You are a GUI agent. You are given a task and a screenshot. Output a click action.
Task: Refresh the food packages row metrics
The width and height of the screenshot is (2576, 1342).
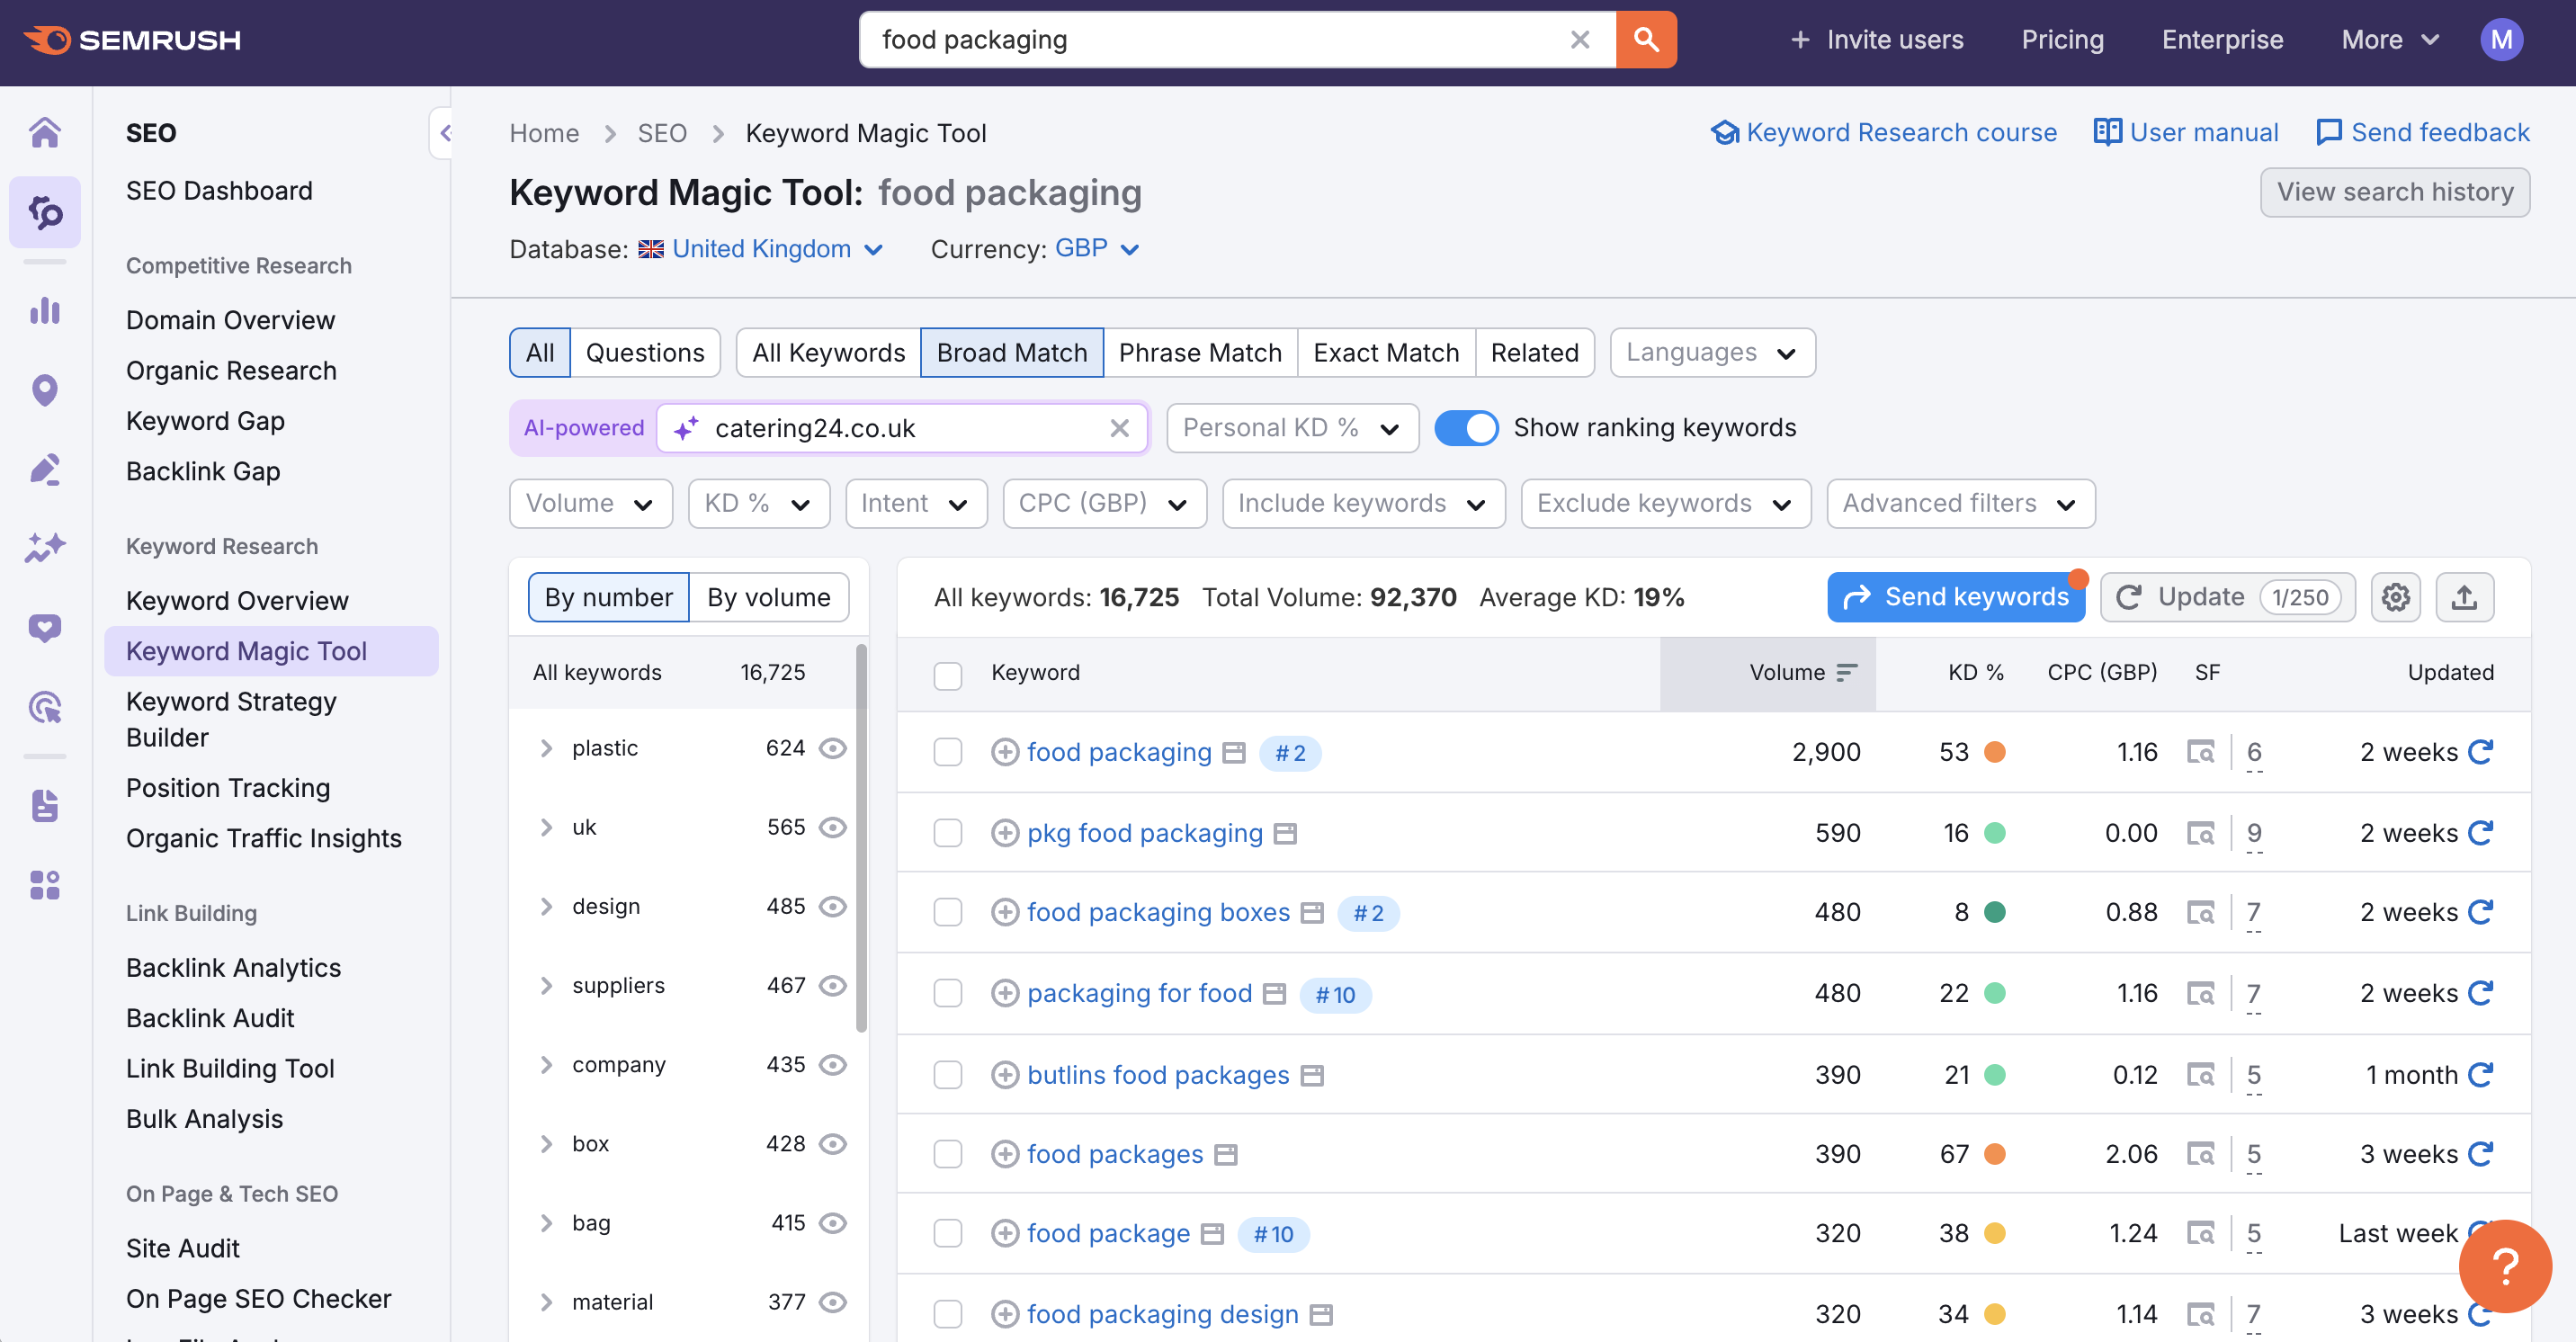[x=2480, y=1154]
